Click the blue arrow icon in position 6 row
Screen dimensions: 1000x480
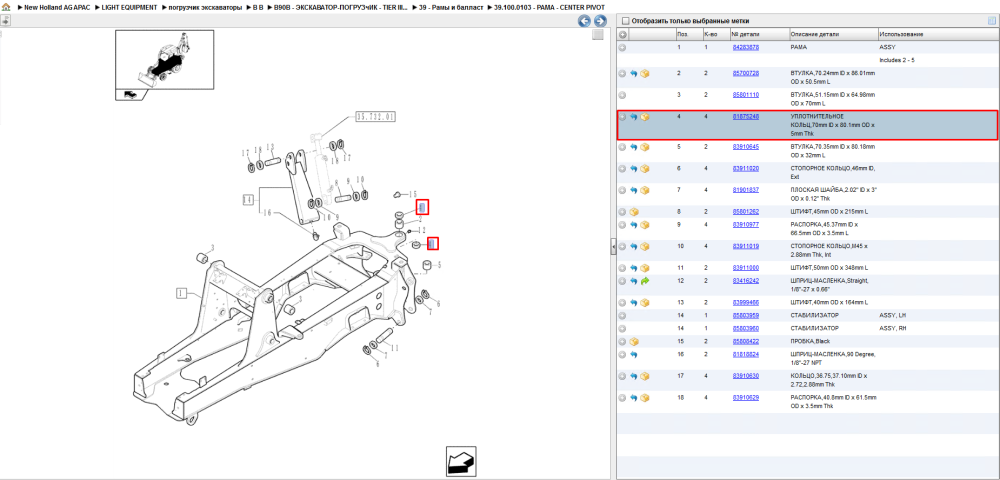click(x=634, y=169)
